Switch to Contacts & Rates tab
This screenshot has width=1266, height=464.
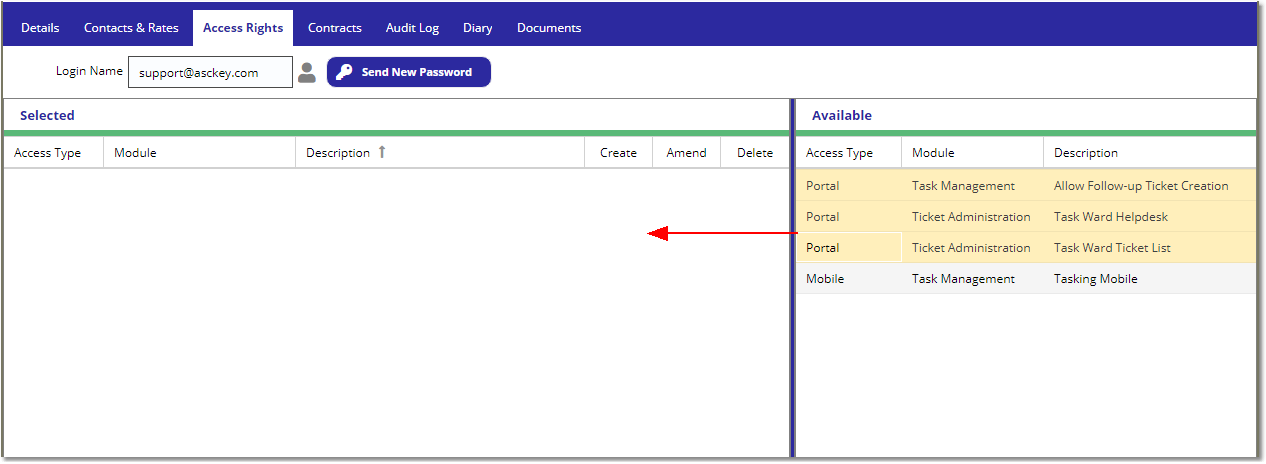(131, 28)
